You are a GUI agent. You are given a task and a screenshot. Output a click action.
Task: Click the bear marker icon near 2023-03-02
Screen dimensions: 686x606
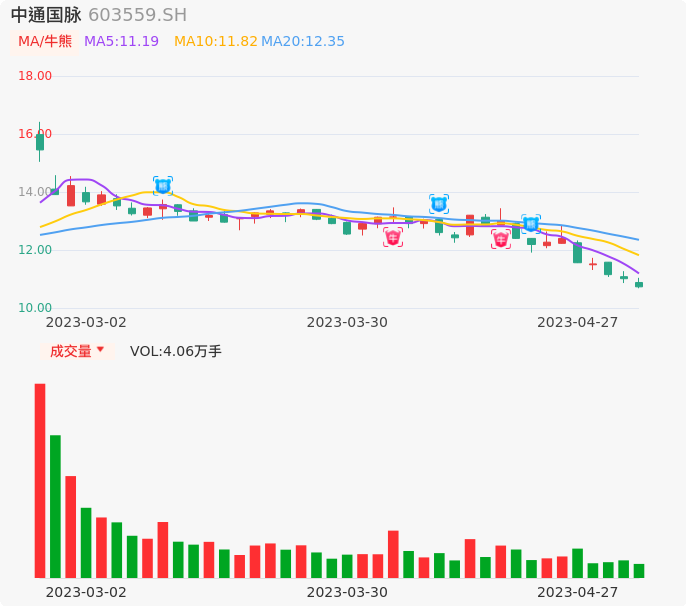(x=163, y=186)
